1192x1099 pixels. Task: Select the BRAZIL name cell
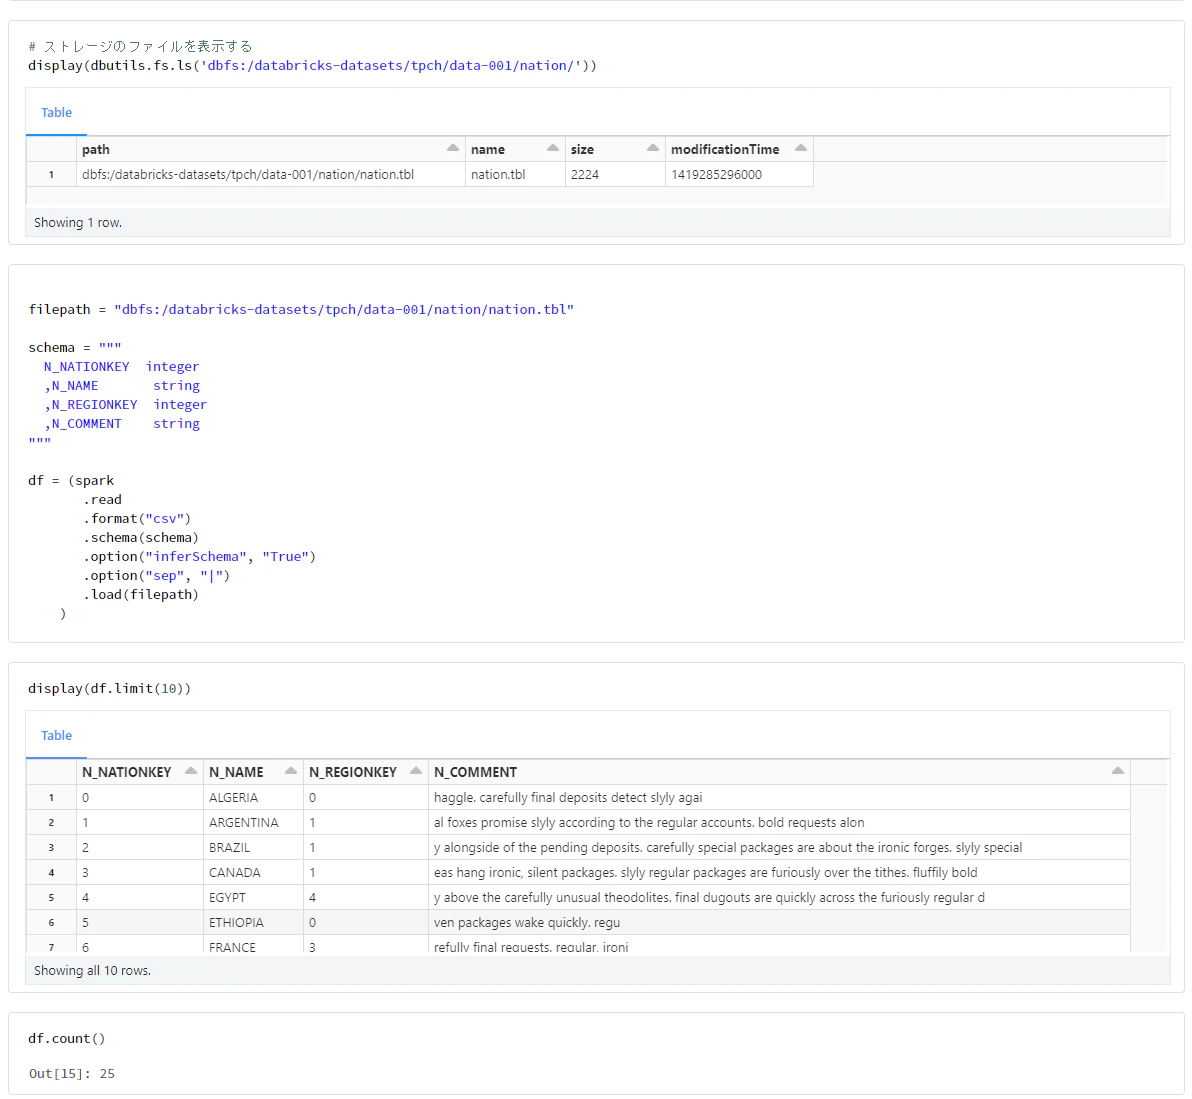253,847
